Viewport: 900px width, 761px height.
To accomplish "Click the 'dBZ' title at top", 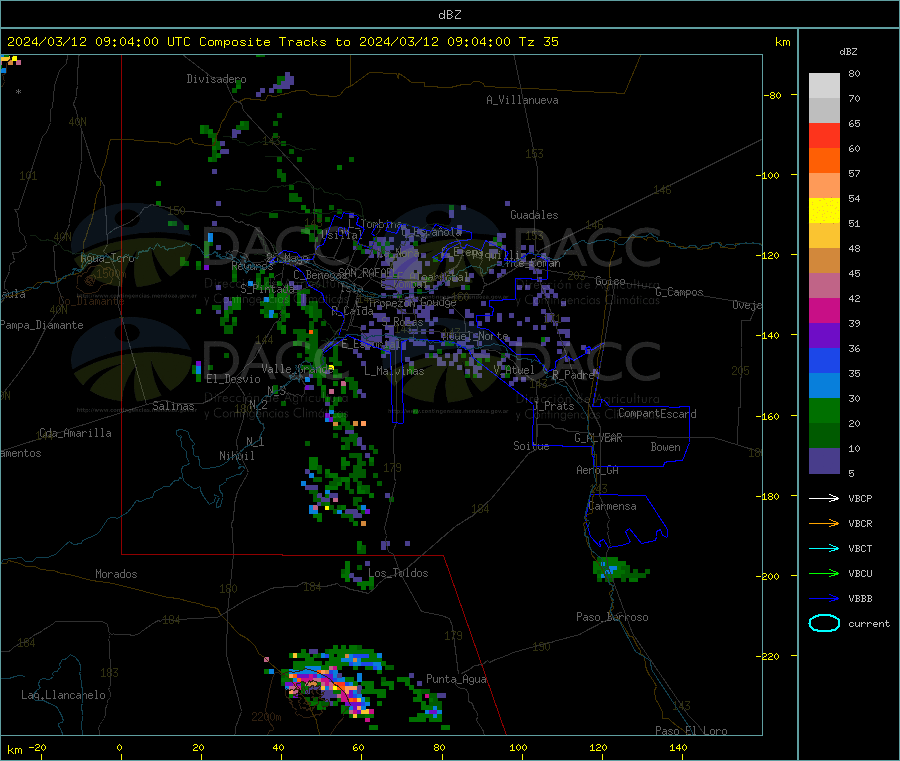I will [449, 15].
